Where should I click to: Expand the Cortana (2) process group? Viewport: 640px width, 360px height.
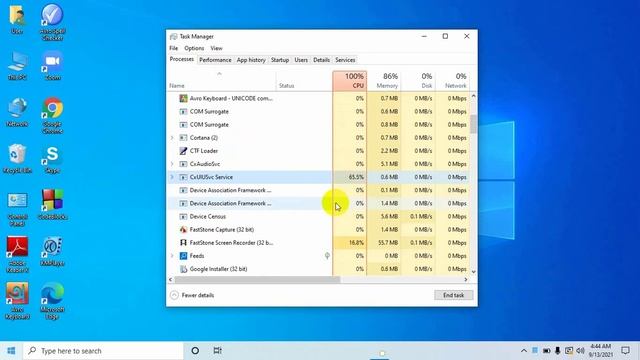172,138
